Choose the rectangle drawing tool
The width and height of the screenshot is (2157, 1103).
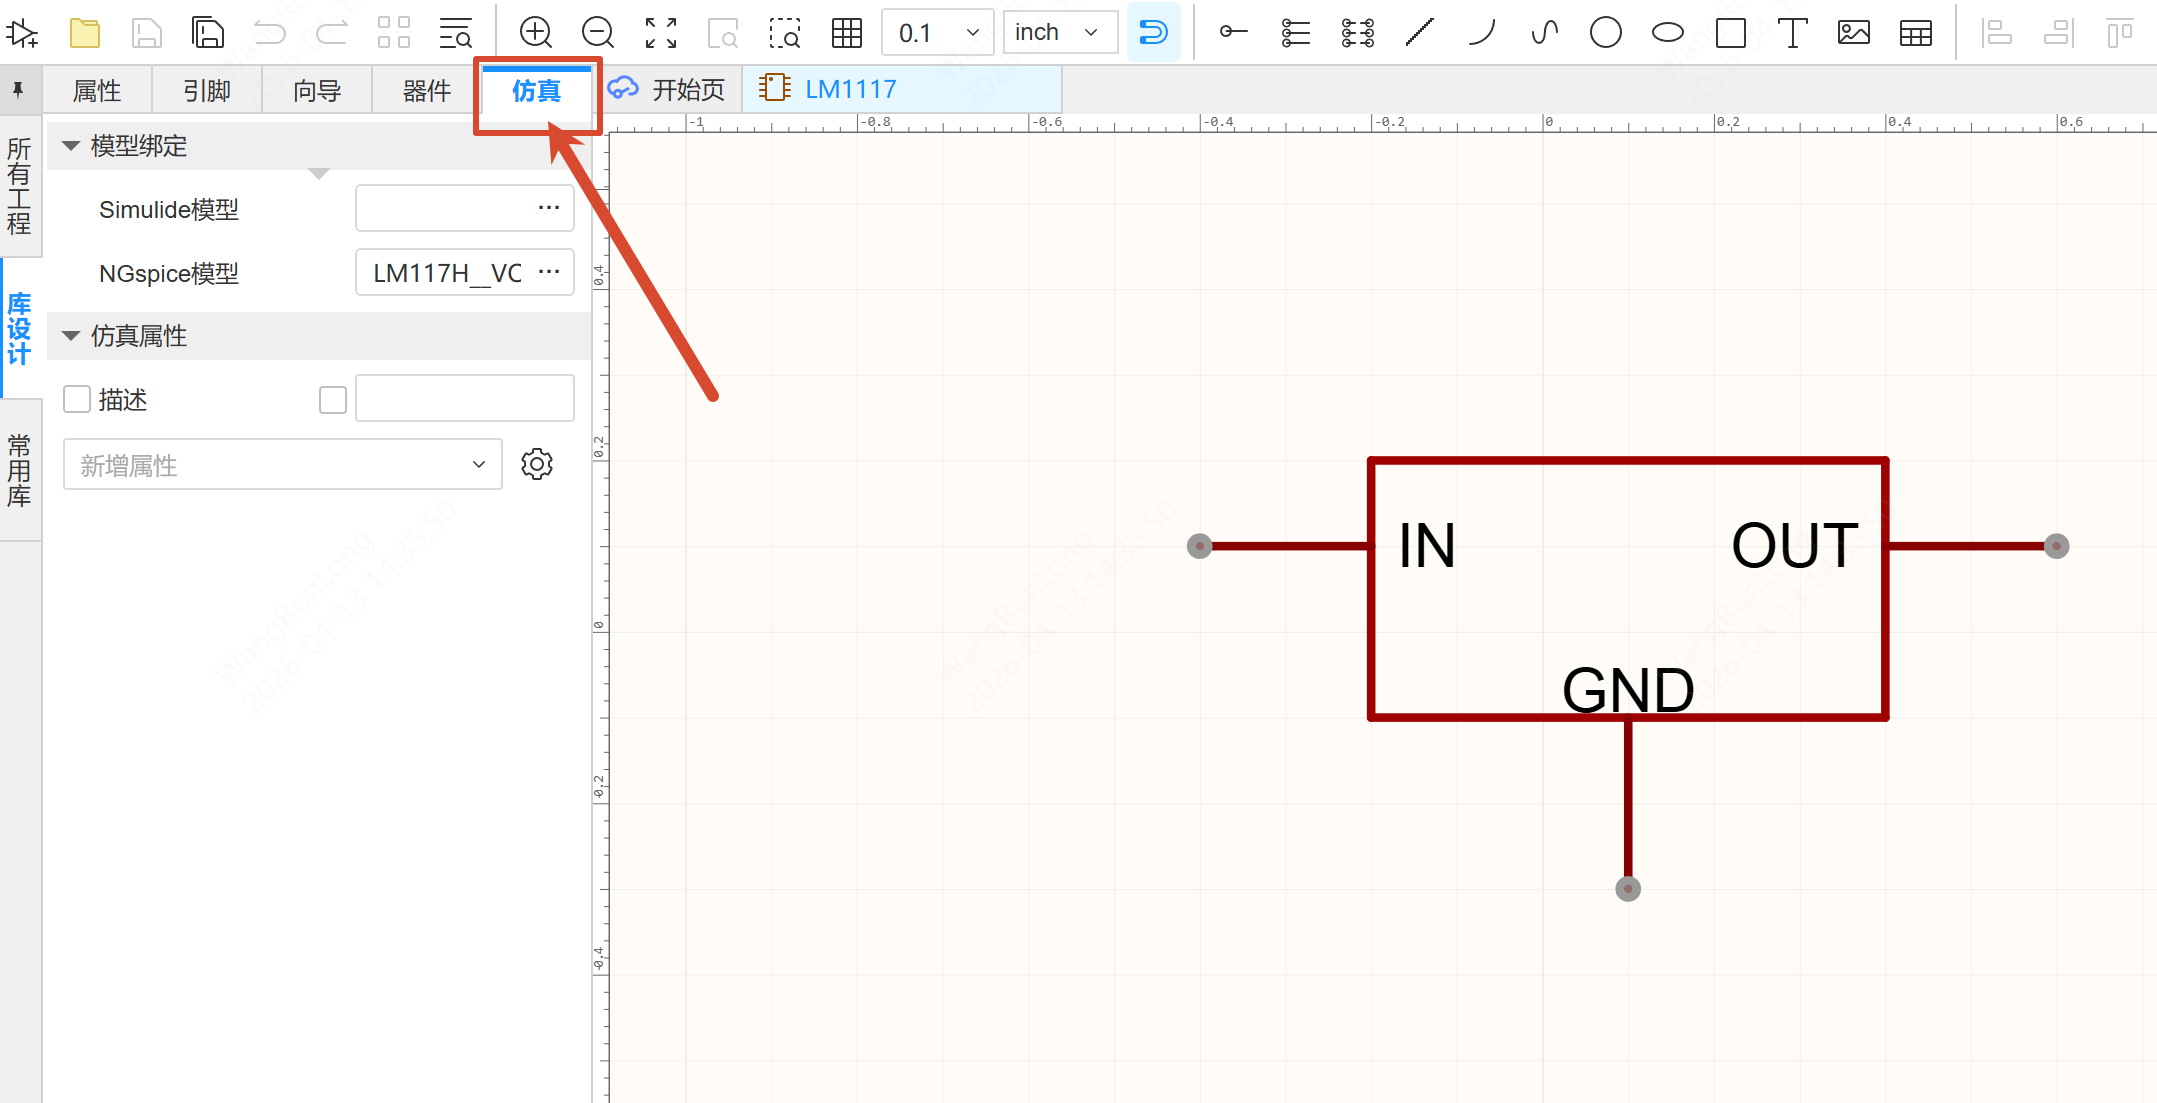pyautogui.click(x=1730, y=33)
